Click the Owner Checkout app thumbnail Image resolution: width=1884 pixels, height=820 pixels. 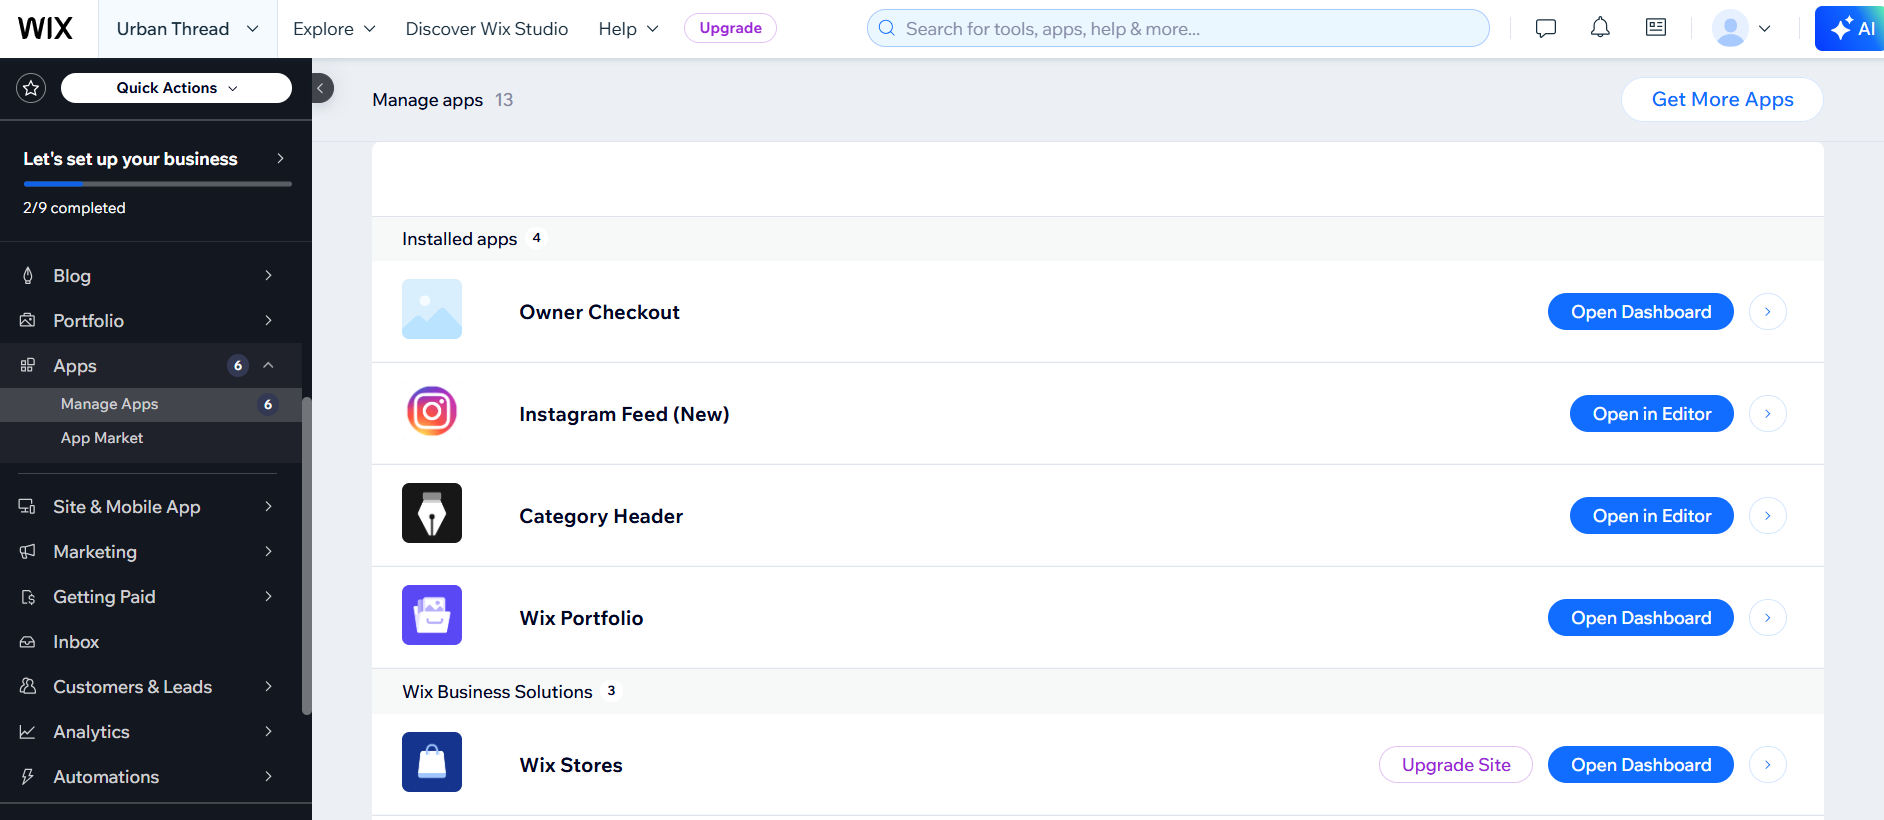click(x=432, y=309)
